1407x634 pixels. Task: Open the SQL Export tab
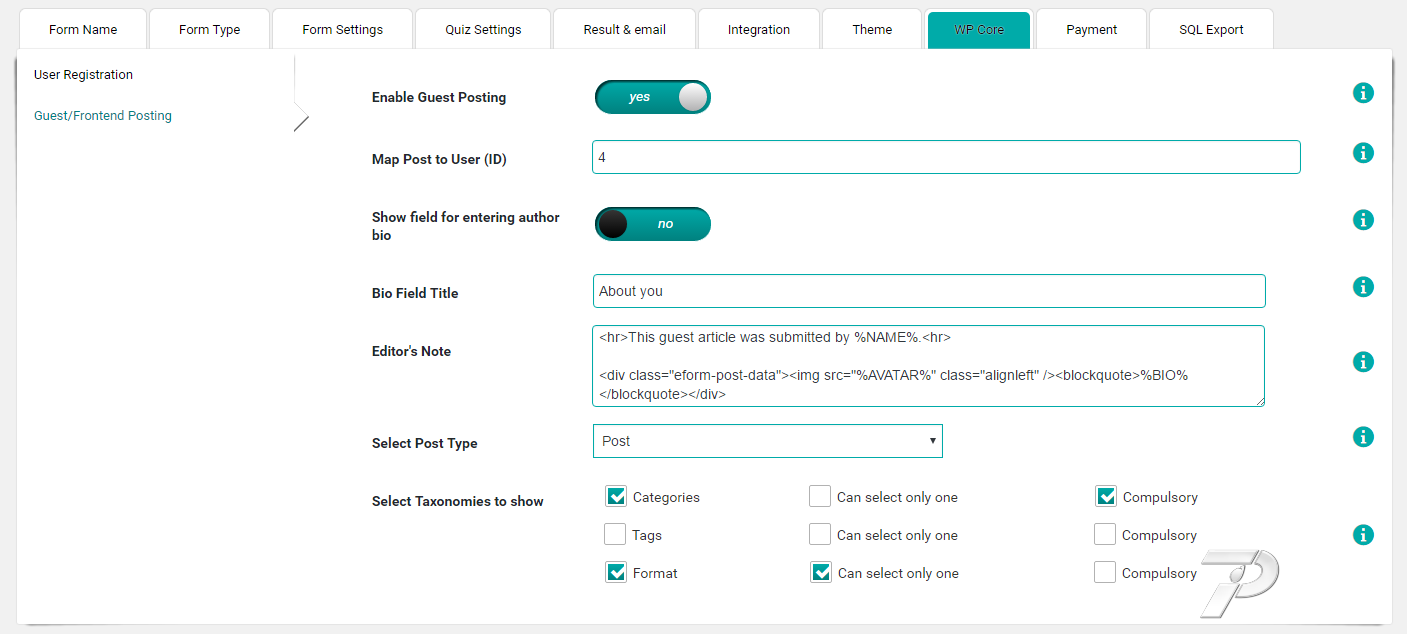(x=1211, y=29)
